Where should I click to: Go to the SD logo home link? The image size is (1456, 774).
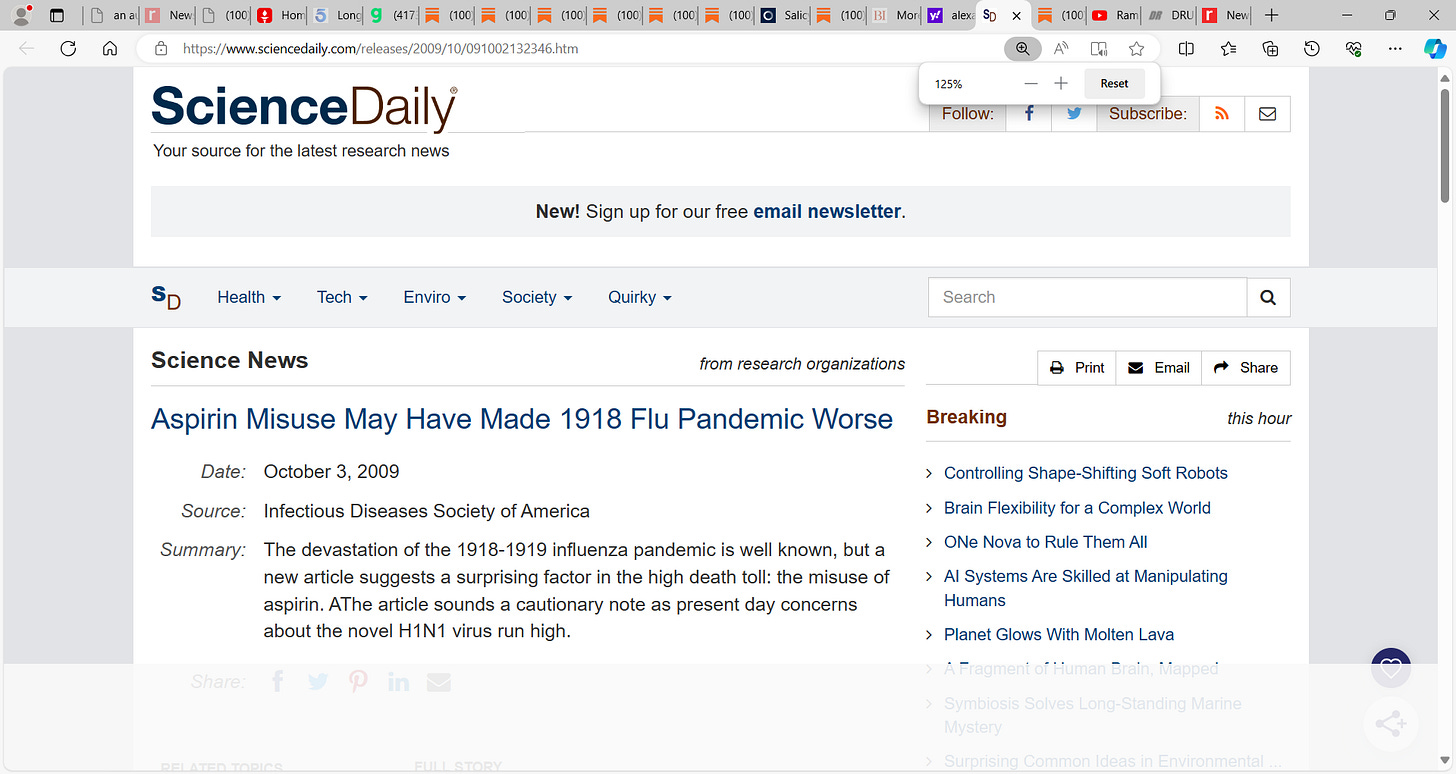click(166, 297)
